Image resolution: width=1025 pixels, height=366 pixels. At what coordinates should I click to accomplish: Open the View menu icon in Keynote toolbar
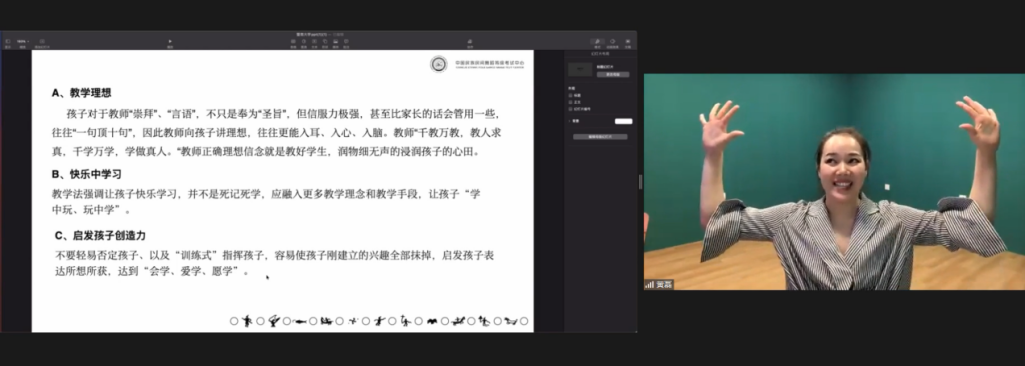[x=8, y=41]
